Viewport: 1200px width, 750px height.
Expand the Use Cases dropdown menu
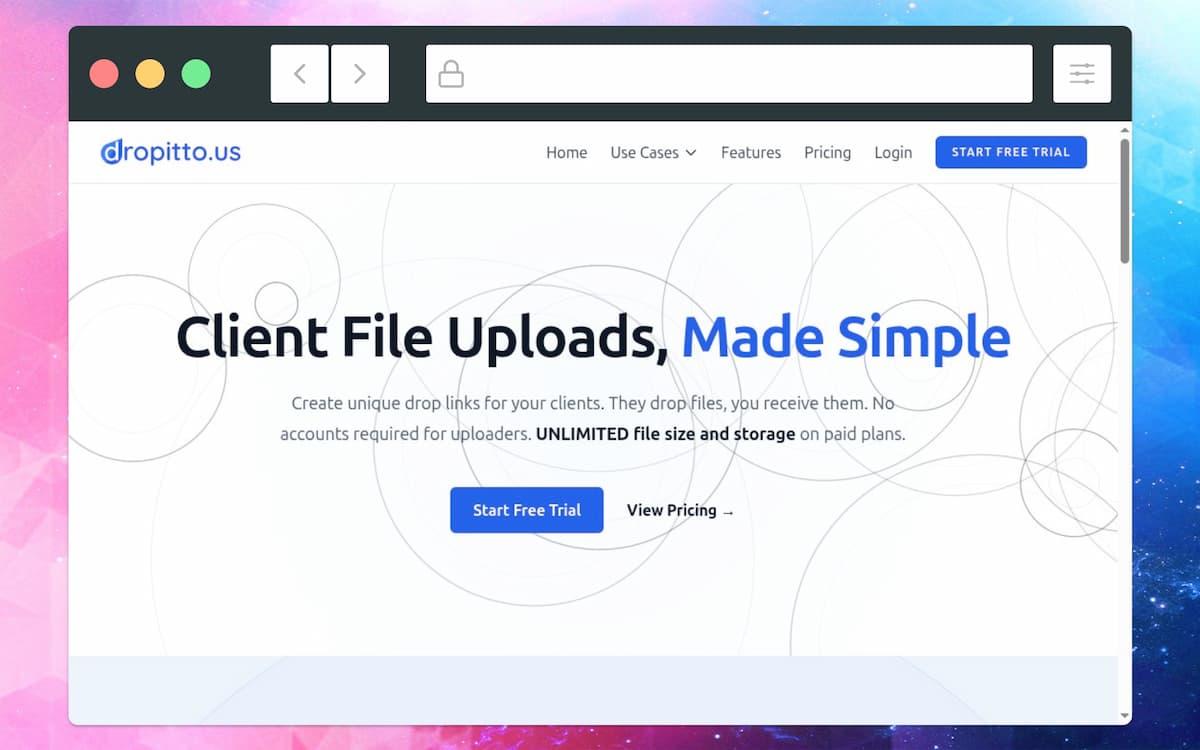click(653, 153)
